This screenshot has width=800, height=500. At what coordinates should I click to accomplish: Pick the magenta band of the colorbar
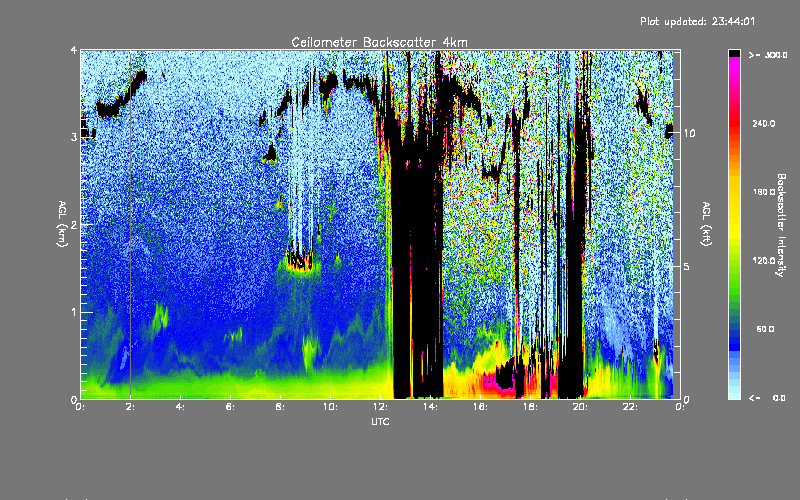coord(734,64)
